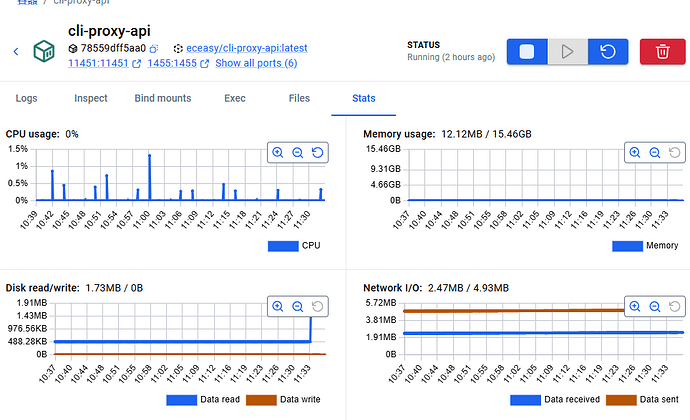Image resolution: width=690 pixels, height=420 pixels.
Task: Expand the Show all ports (6) link
Action: [x=256, y=63]
